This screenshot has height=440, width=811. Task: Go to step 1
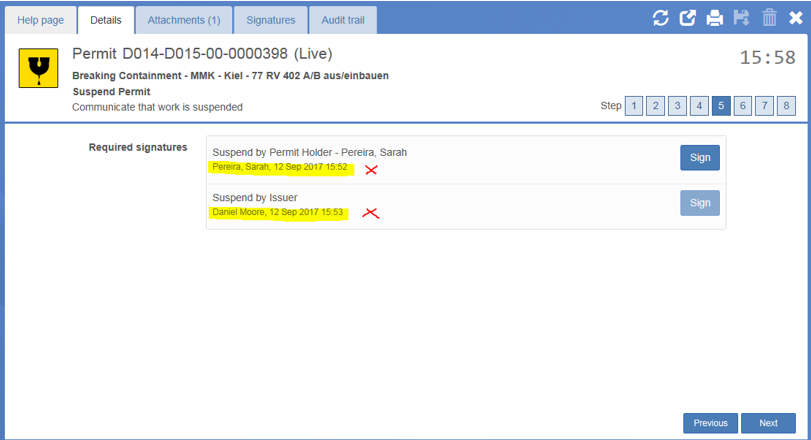point(634,106)
